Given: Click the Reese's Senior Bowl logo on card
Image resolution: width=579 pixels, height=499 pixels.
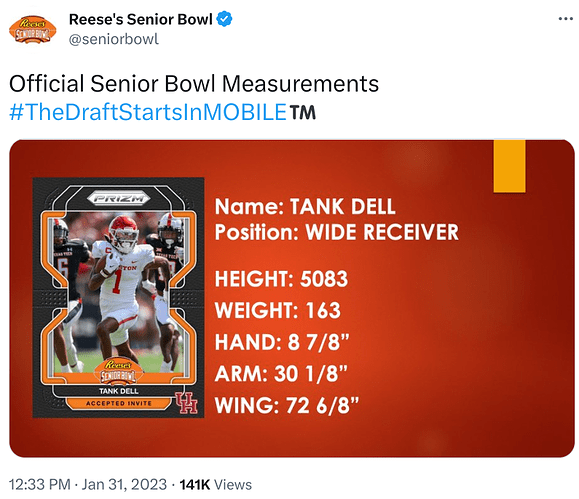Looking at the screenshot, I should [x=119, y=371].
